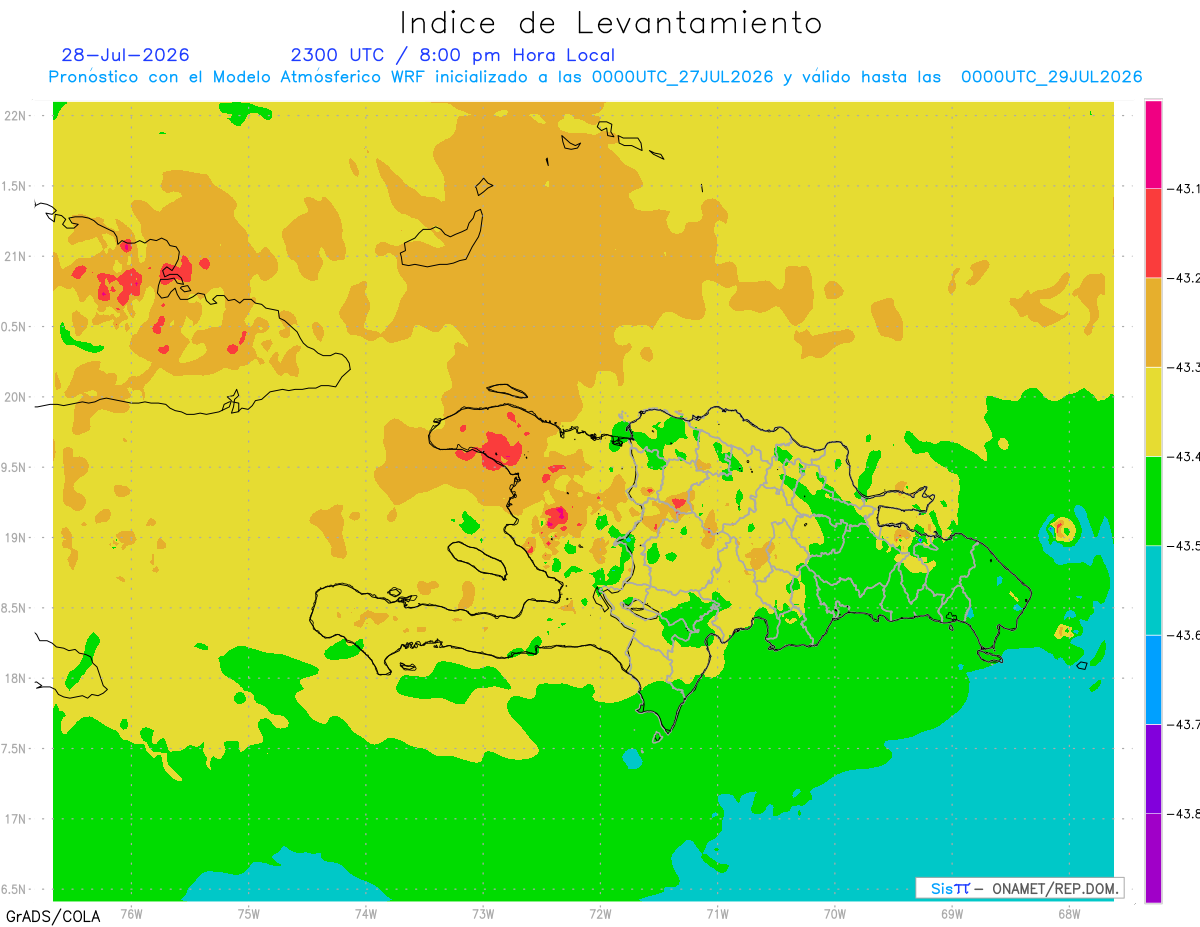1200x927 pixels.
Task: Click the '-43.1' legend value
Action: click(x=1184, y=189)
